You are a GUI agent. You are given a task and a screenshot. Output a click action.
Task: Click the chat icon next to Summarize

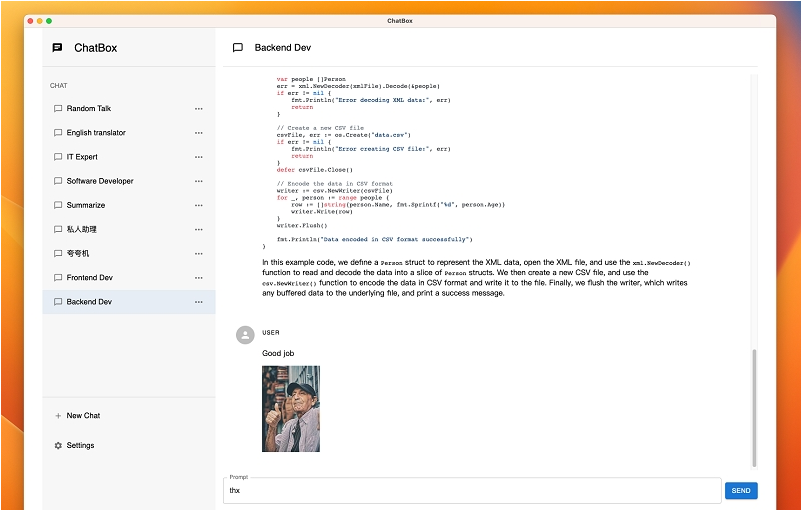(58, 205)
